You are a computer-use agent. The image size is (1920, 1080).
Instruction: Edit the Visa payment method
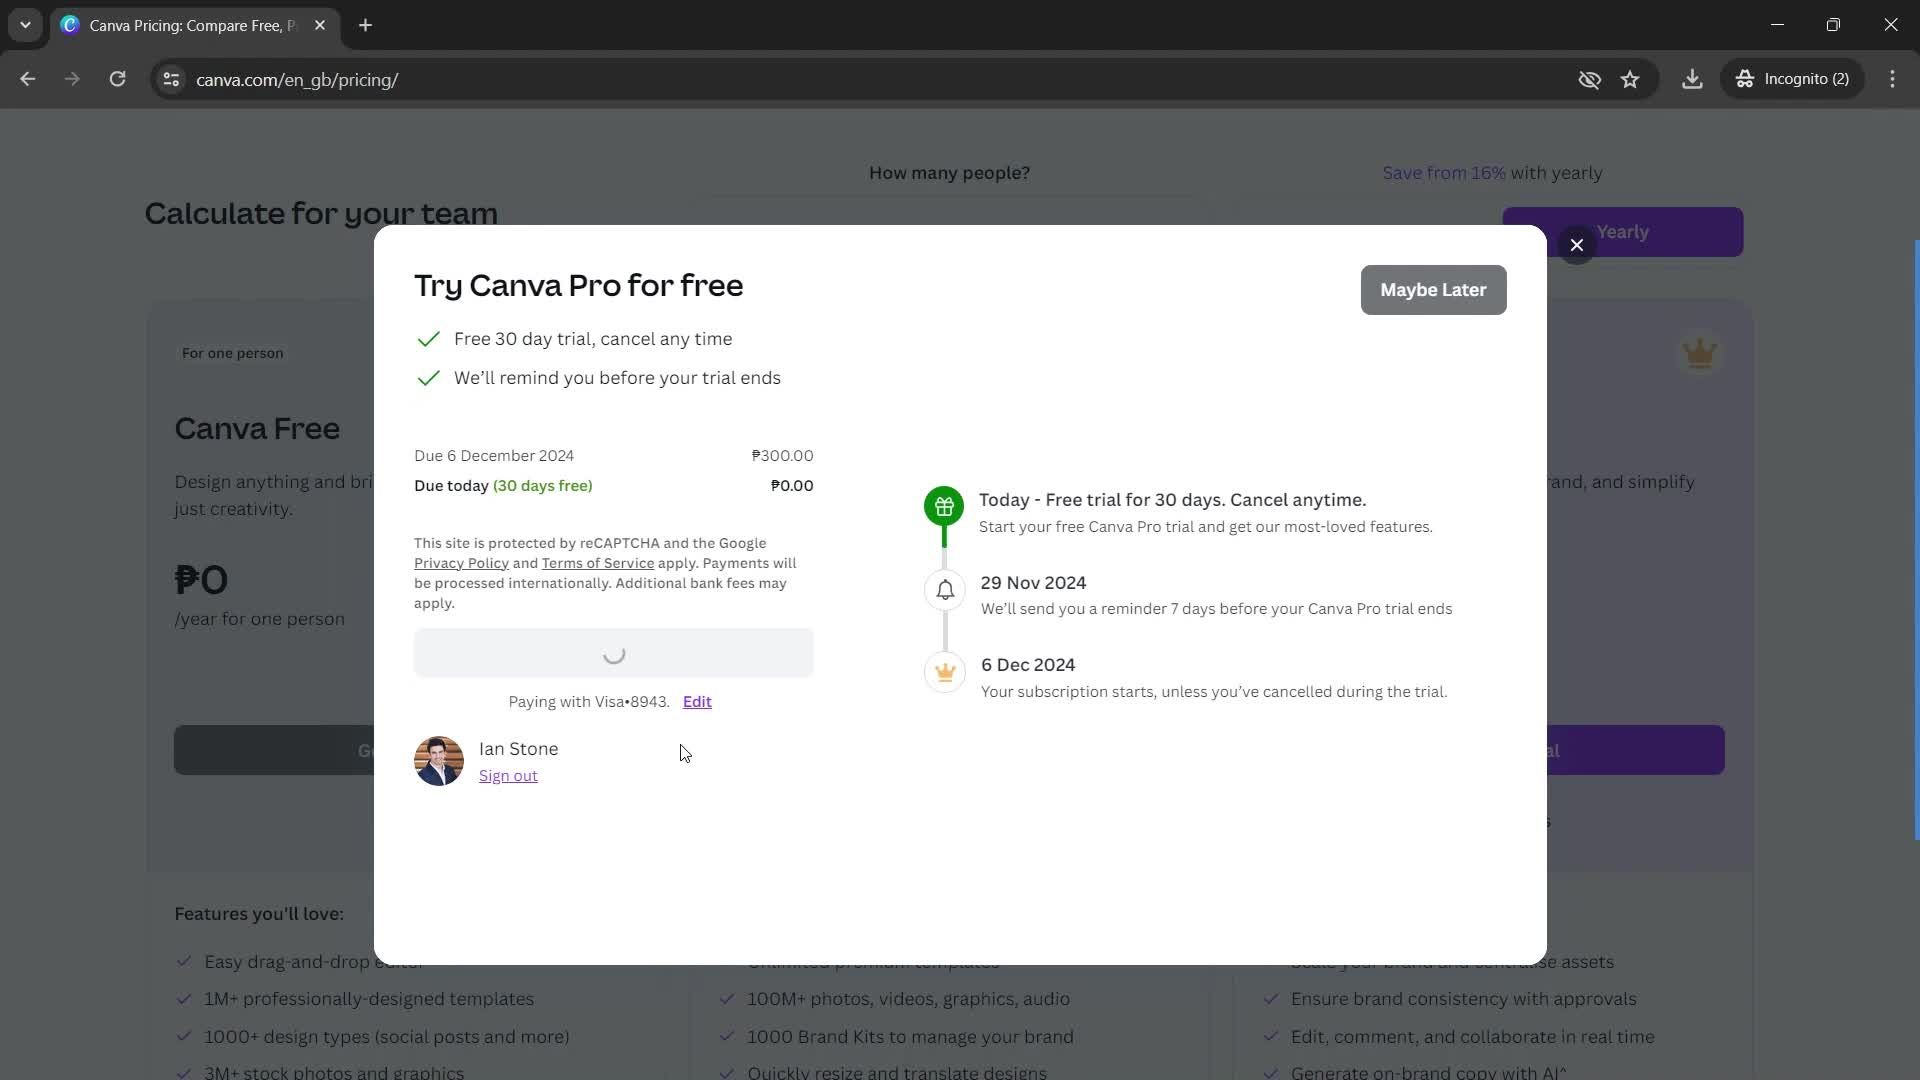click(x=697, y=701)
